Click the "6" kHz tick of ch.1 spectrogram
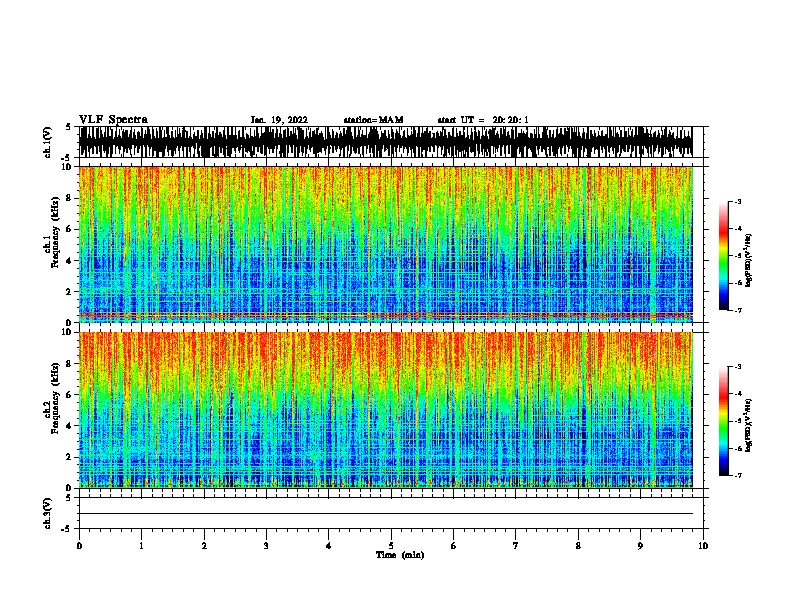This screenshot has width=792, height=612. (70, 229)
